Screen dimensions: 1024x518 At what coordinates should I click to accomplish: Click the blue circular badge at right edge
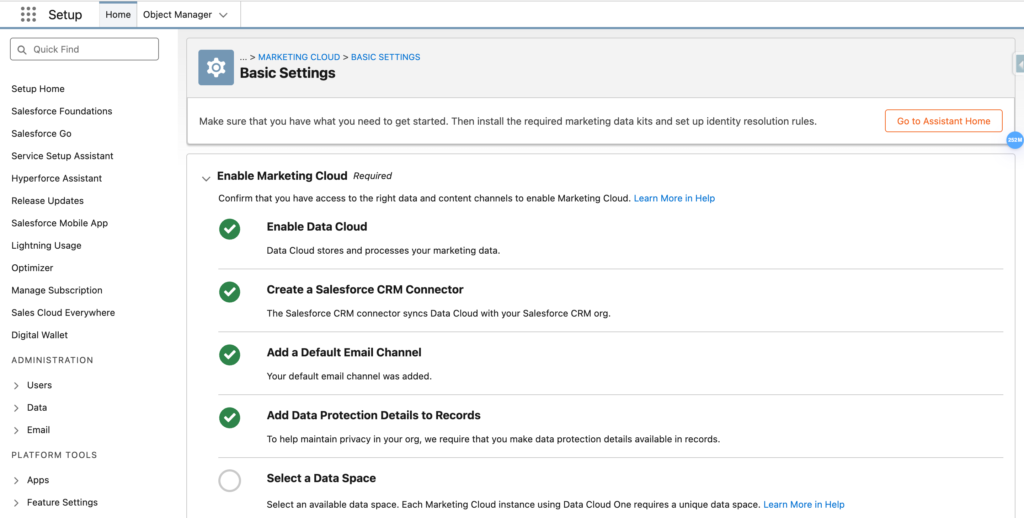click(1014, 141)
